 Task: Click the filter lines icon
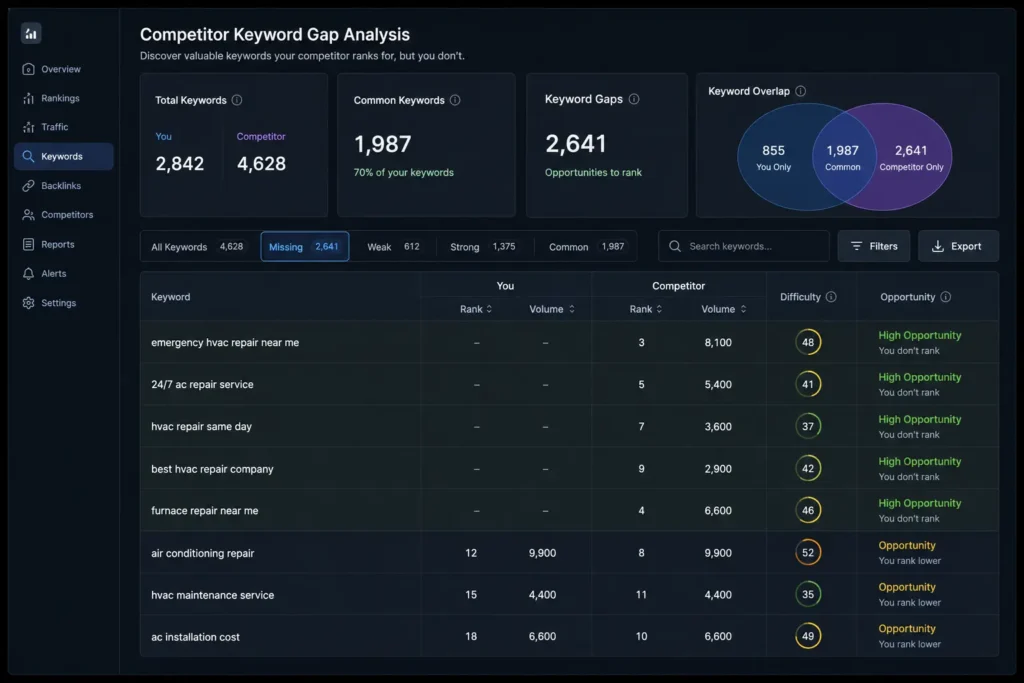(856, 246)
